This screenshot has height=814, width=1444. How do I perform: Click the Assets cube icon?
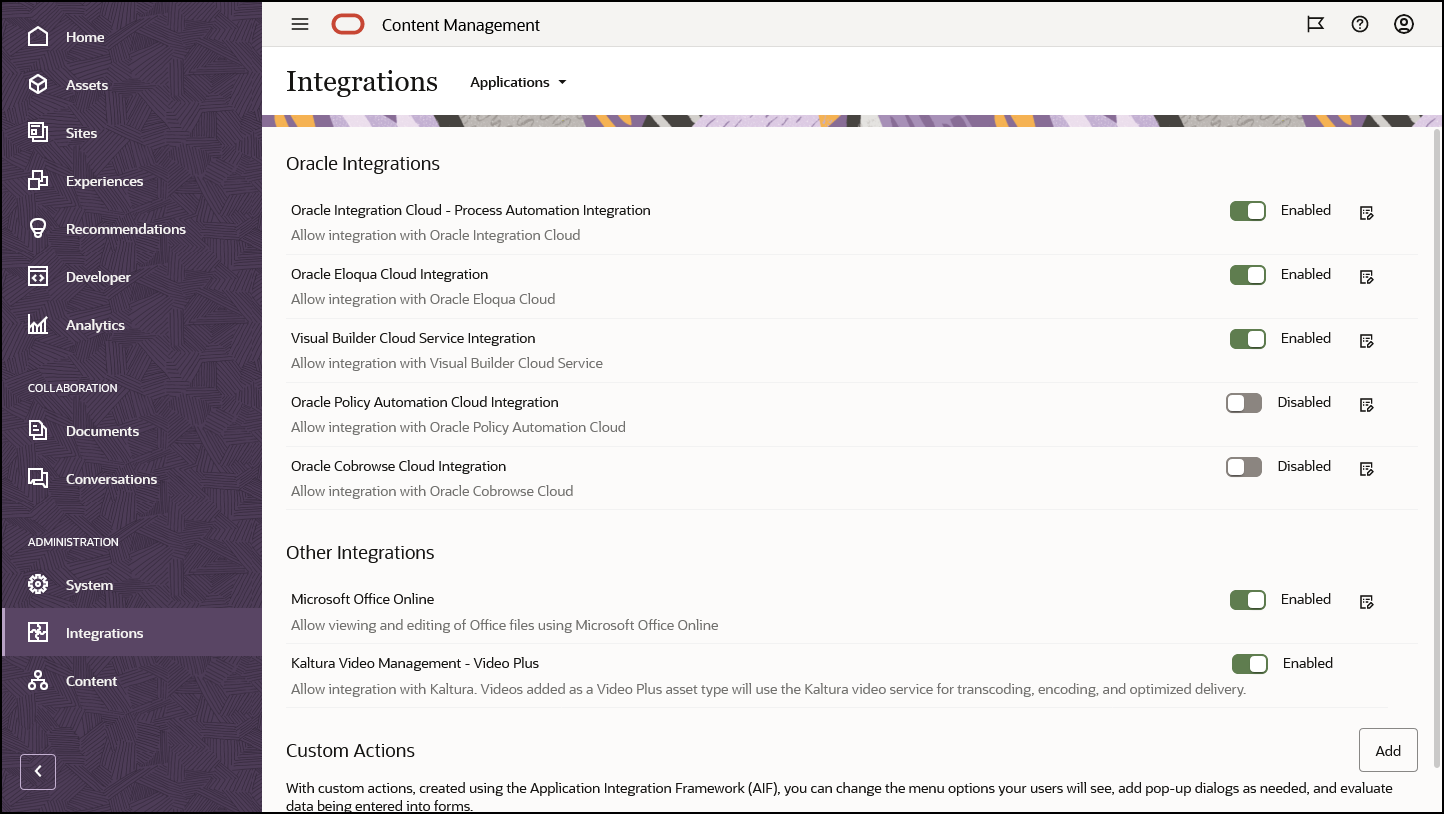[x=38, y=85]
